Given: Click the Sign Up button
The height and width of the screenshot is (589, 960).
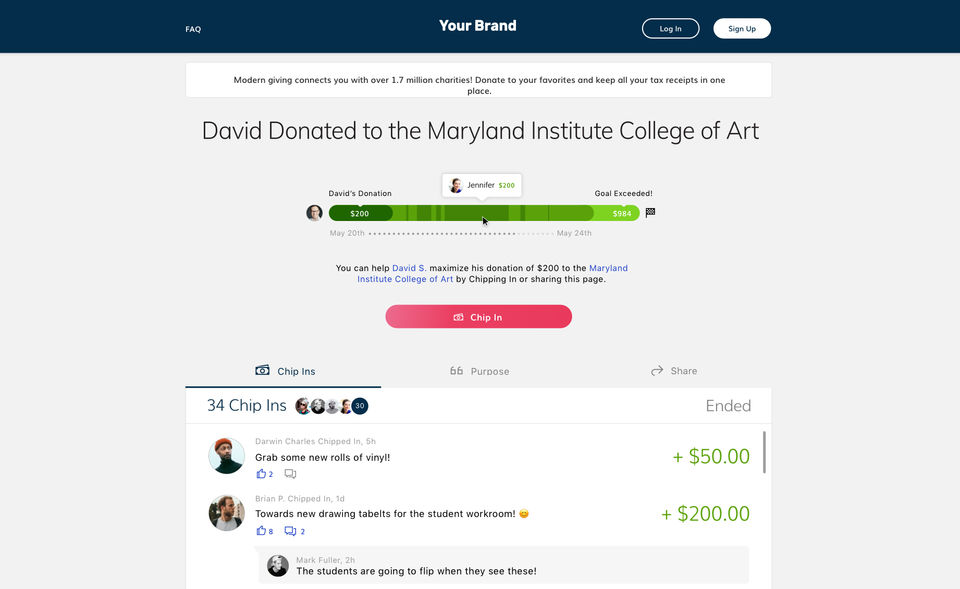Looking at the screenshot, I should pos(741,29).
